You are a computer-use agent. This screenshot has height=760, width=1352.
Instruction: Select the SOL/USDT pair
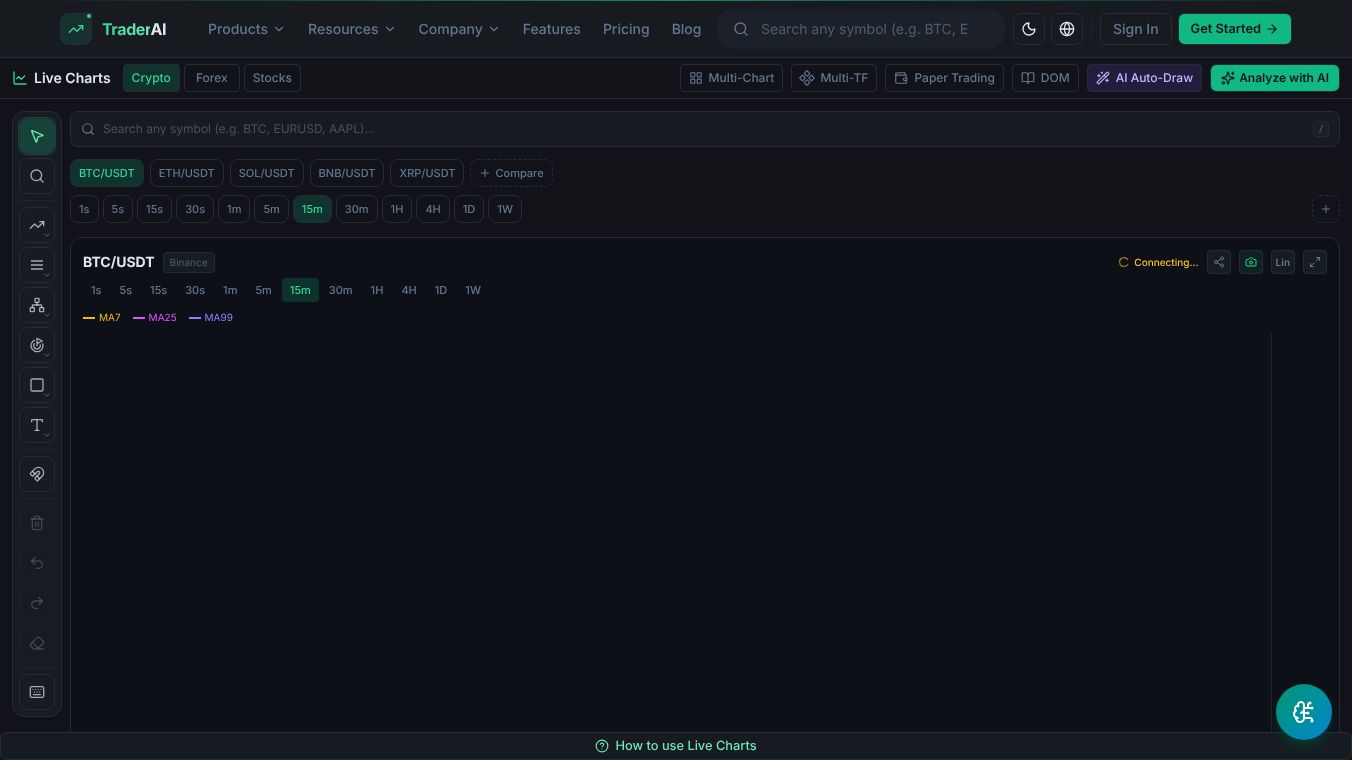(267, 173)
